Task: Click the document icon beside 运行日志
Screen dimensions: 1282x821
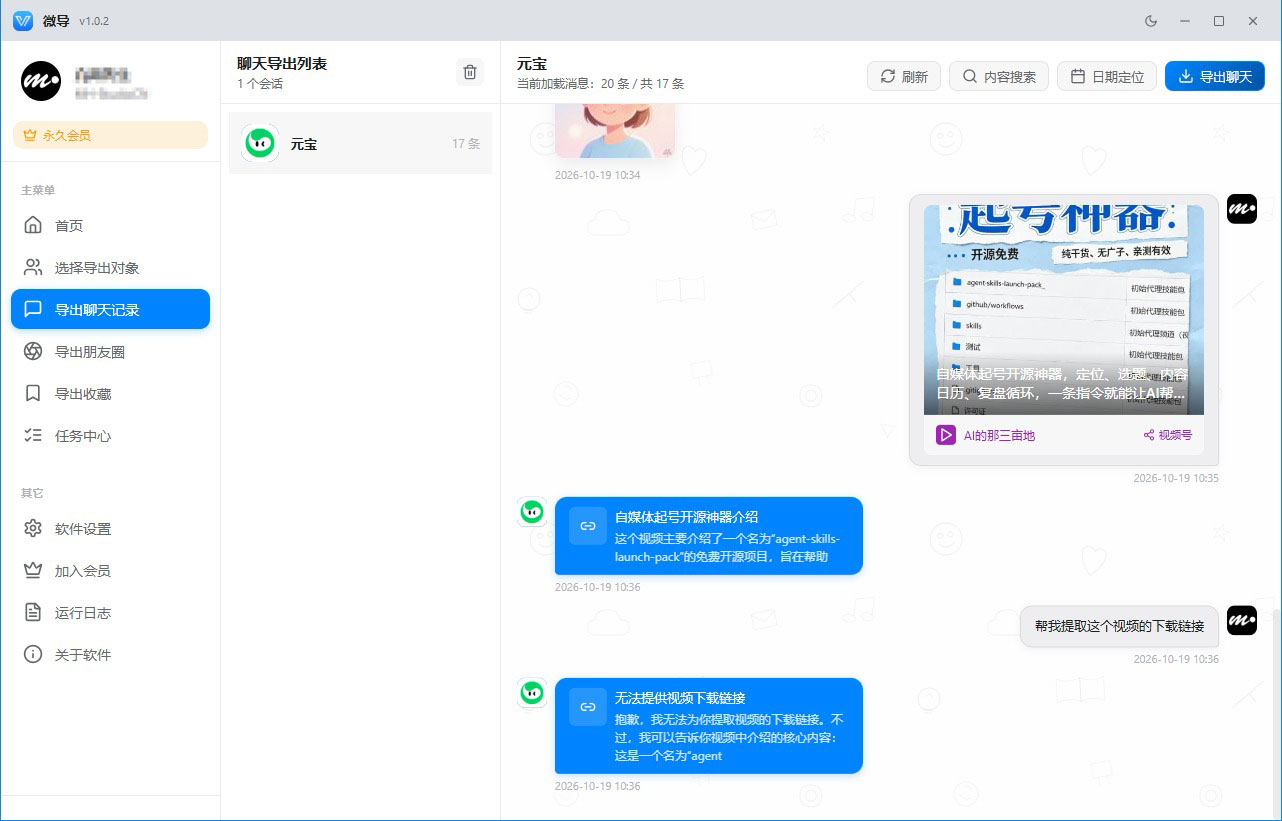Action: (x=33, y=613)
